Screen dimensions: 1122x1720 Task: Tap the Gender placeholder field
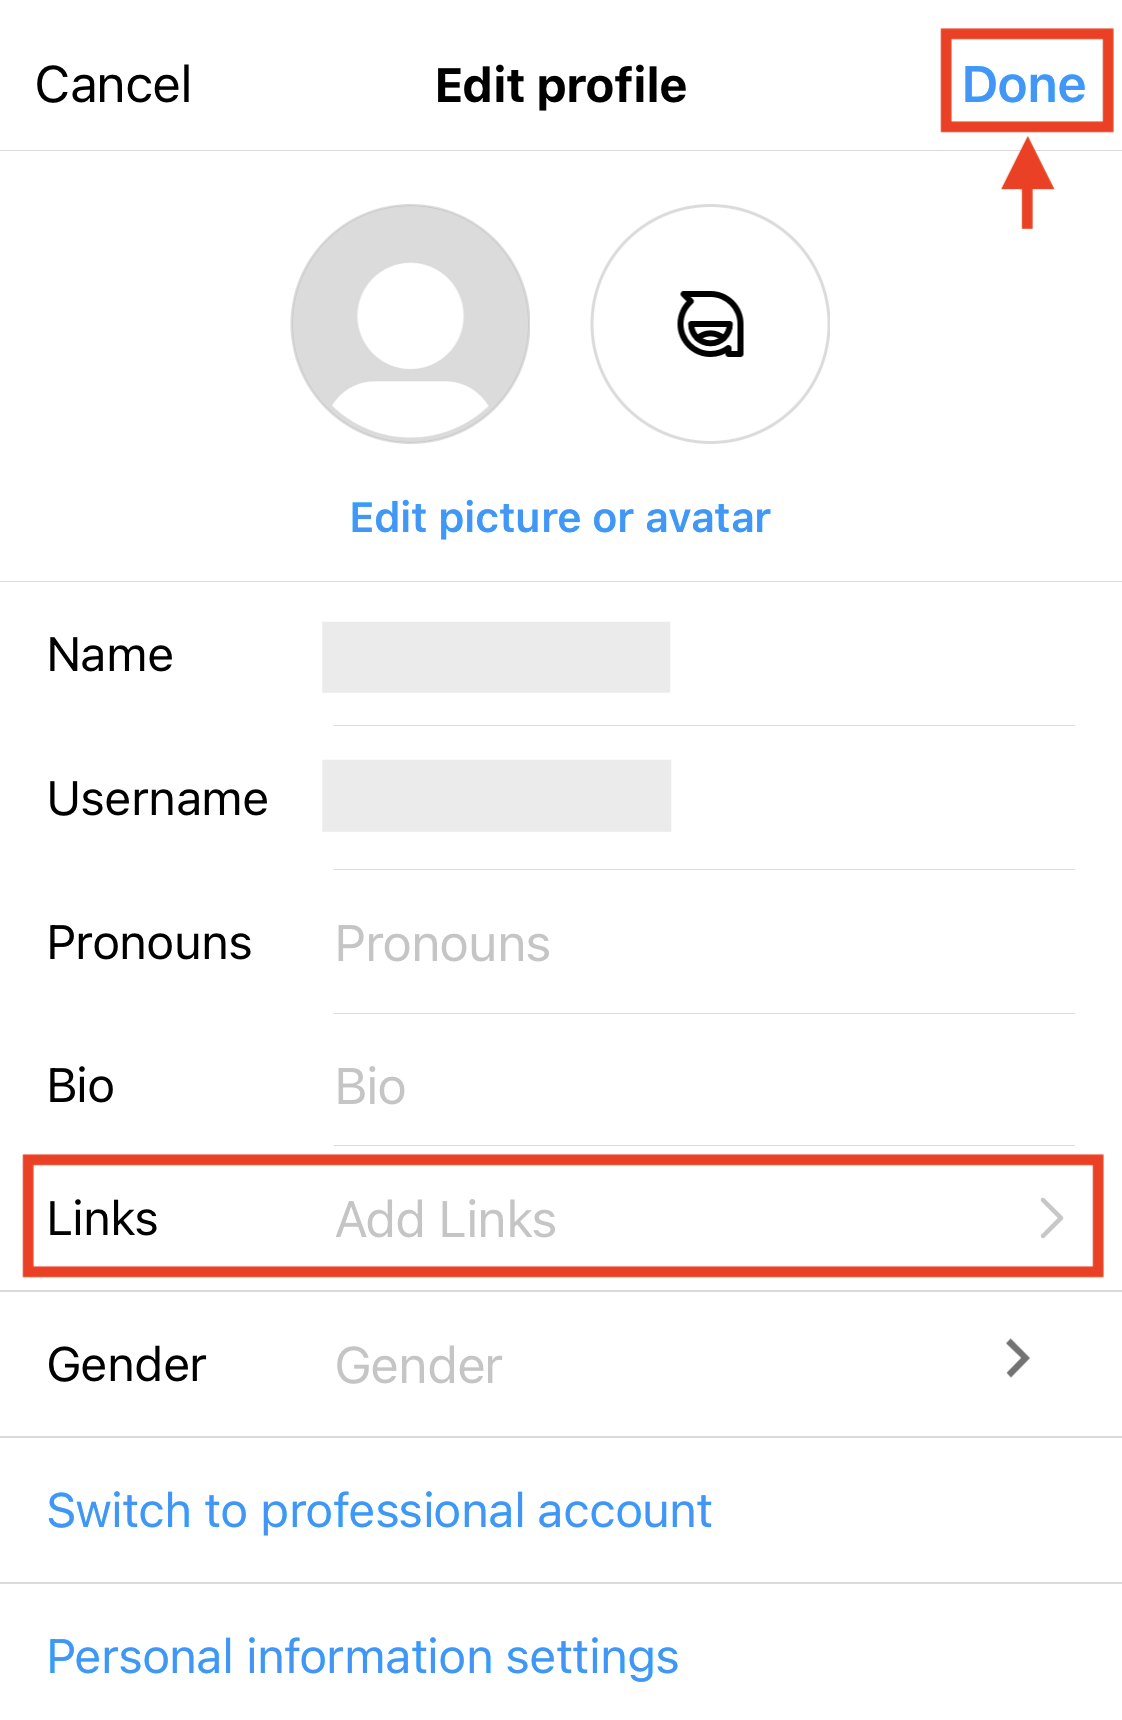tap(419, 1366)
